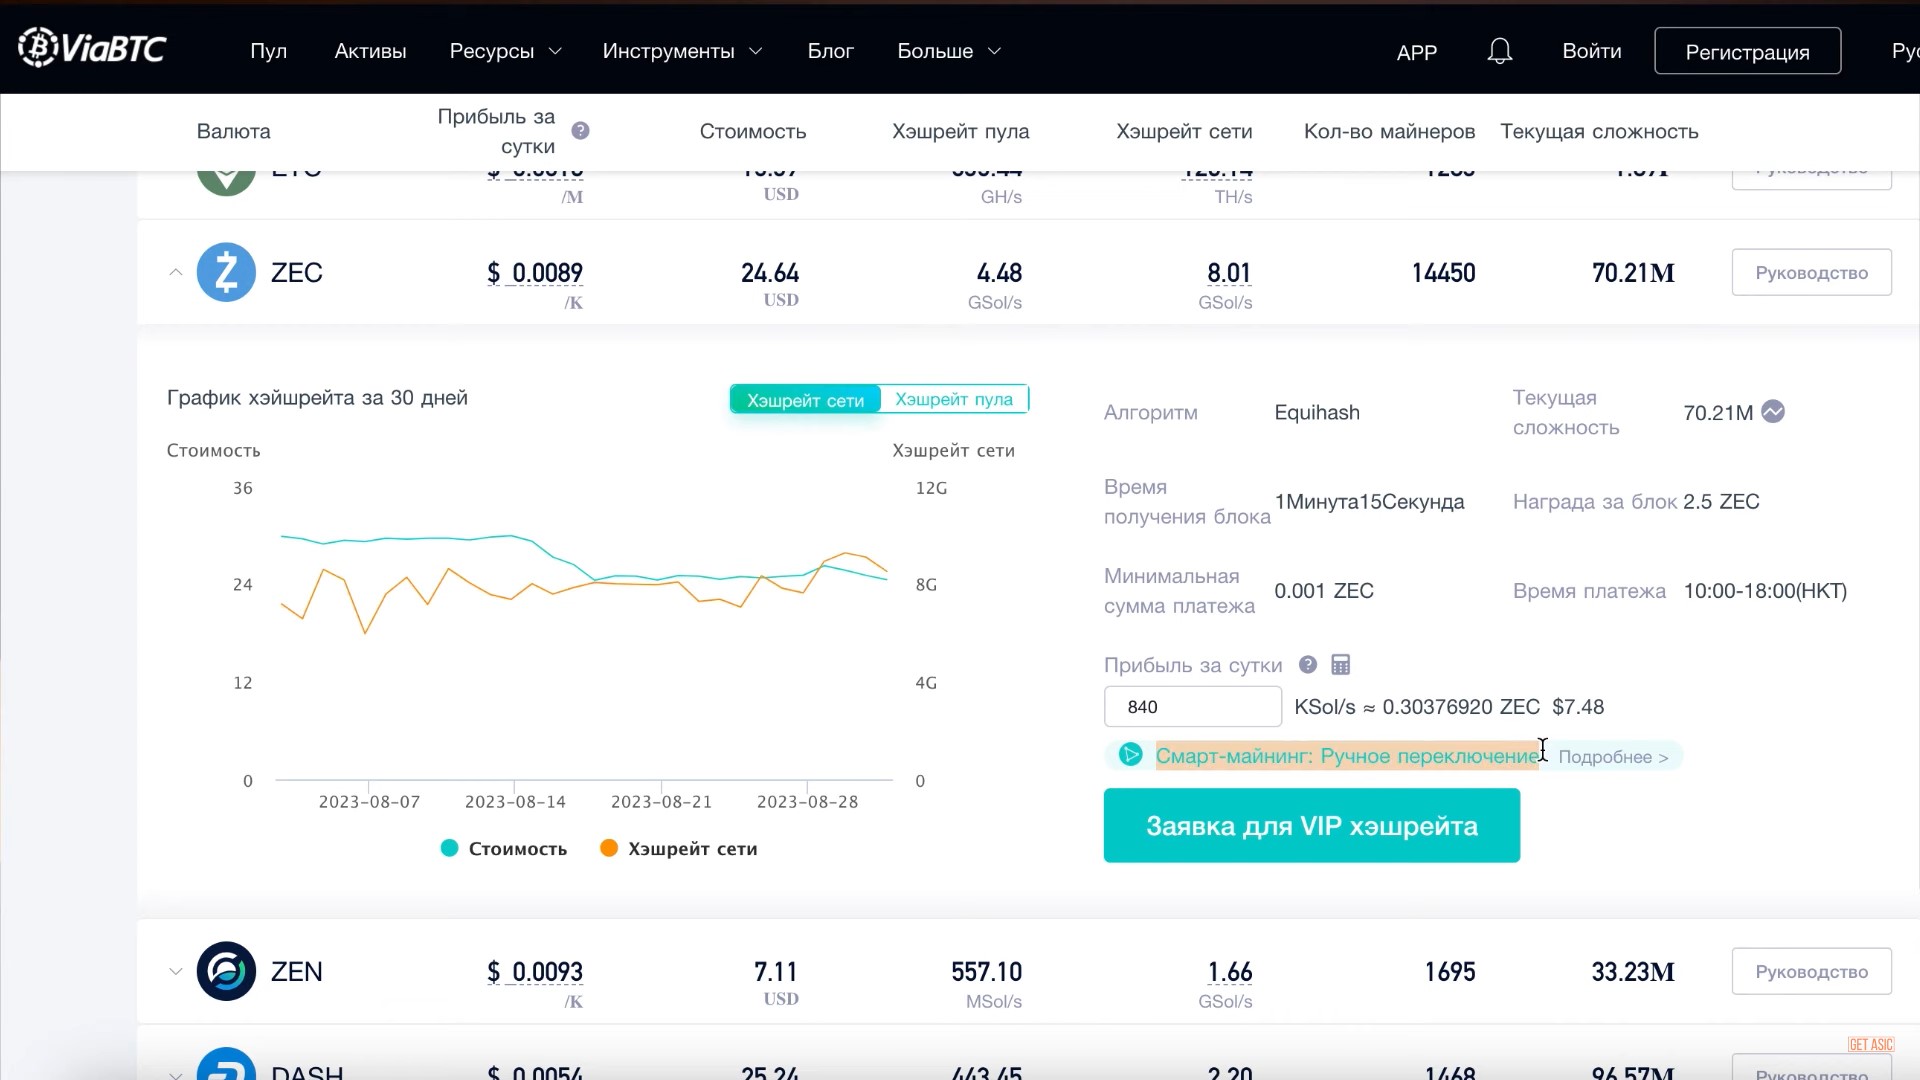The width and height of the screenshot is (1920, 1080).
Task: Click the difficulty trend icon near 70.21M
Action: (x=1773, y=412)
